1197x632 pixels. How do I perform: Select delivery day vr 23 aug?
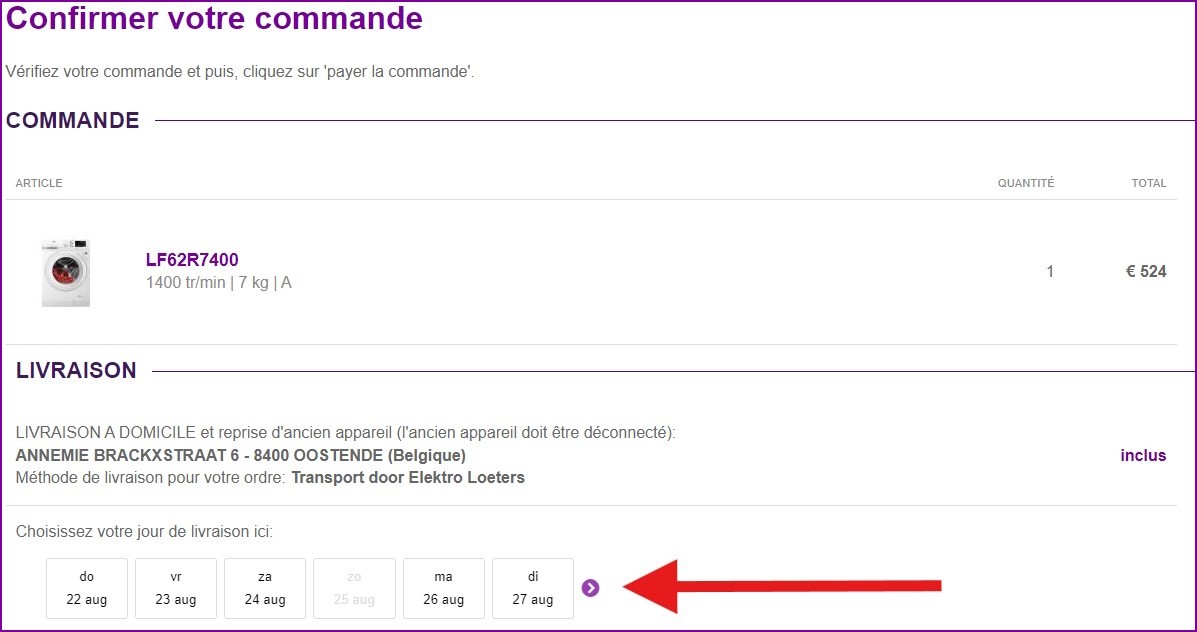[176, 588]
